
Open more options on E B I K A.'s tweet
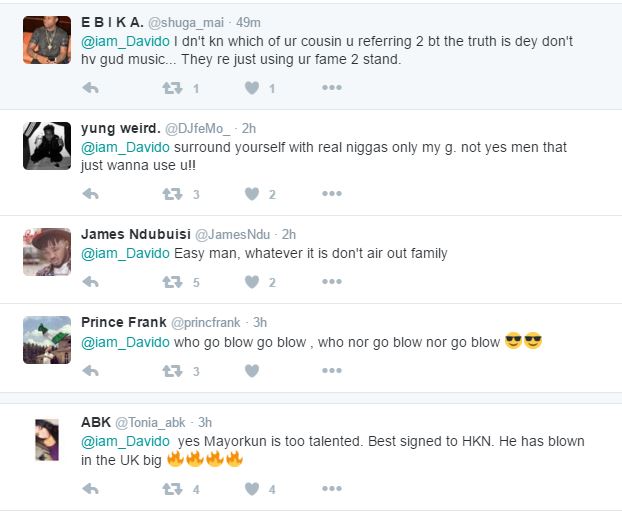tap(332, 89)
